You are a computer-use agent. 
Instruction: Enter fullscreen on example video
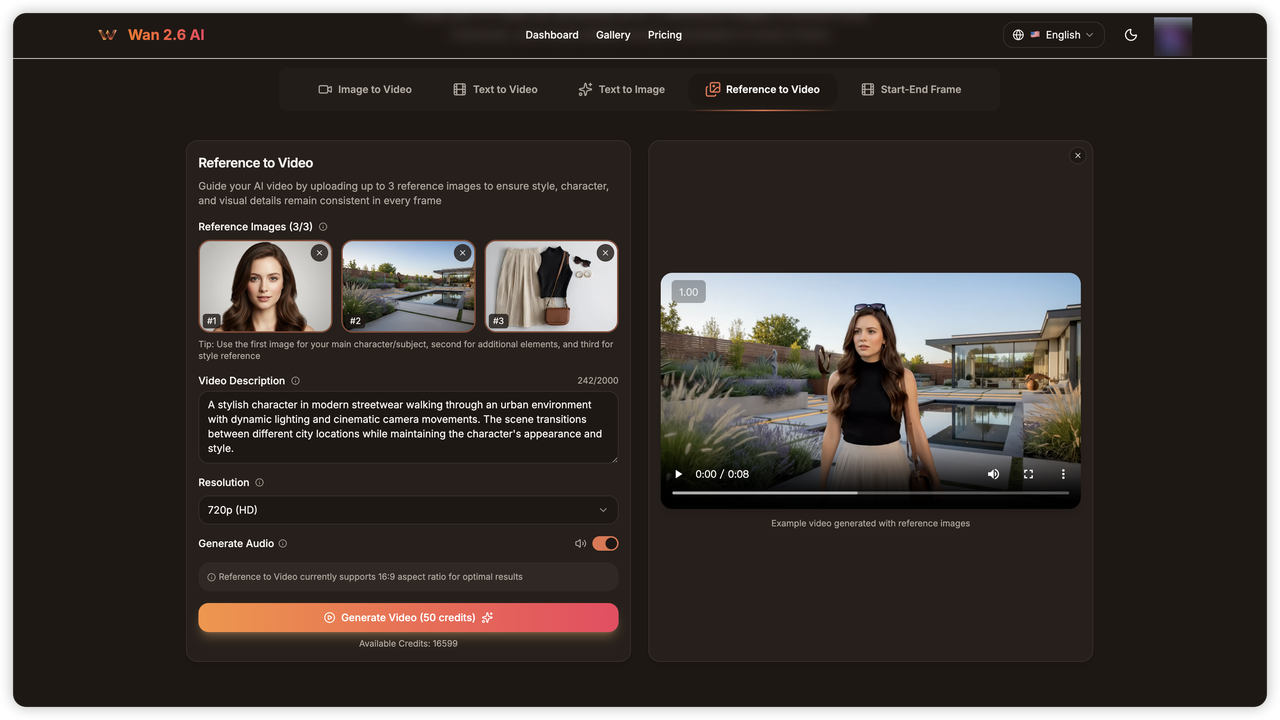click(1028, 474)
